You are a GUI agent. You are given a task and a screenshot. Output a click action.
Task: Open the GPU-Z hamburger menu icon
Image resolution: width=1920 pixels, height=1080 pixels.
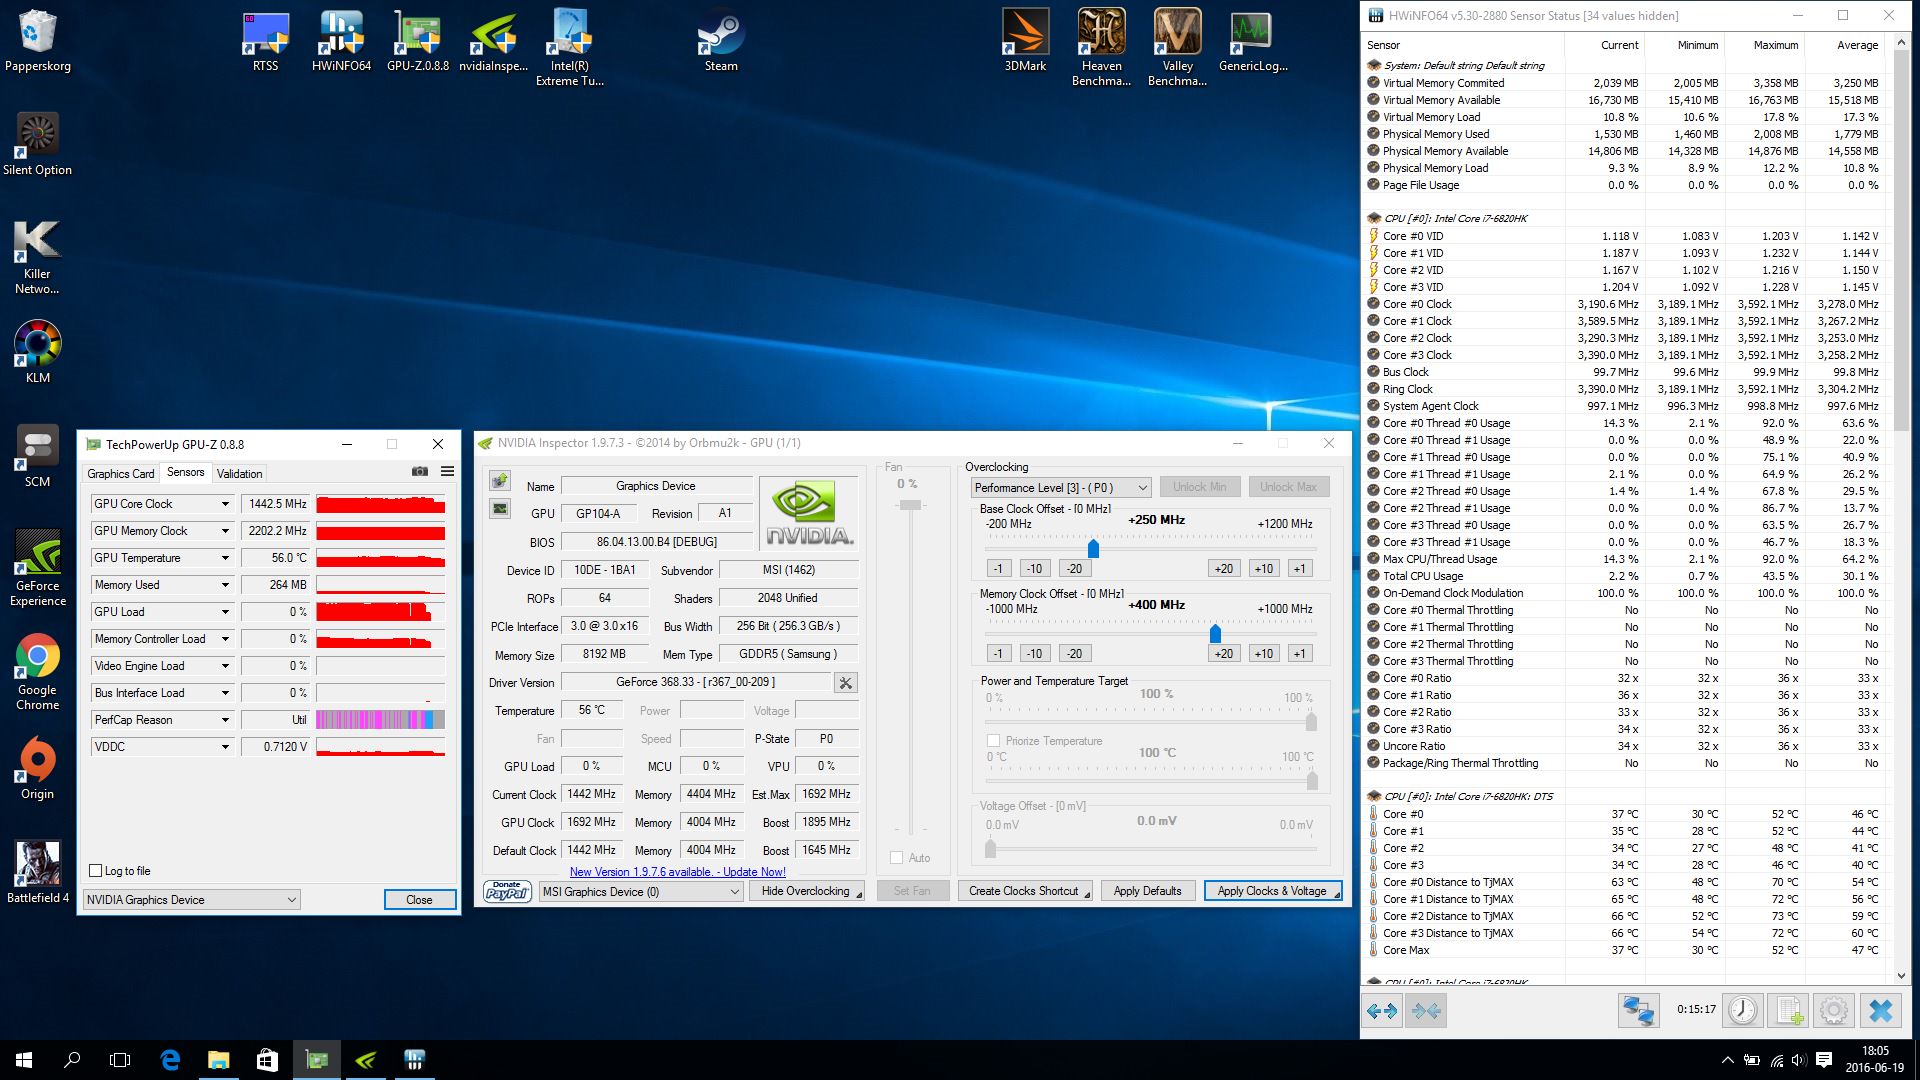click(x=447, y=472)
